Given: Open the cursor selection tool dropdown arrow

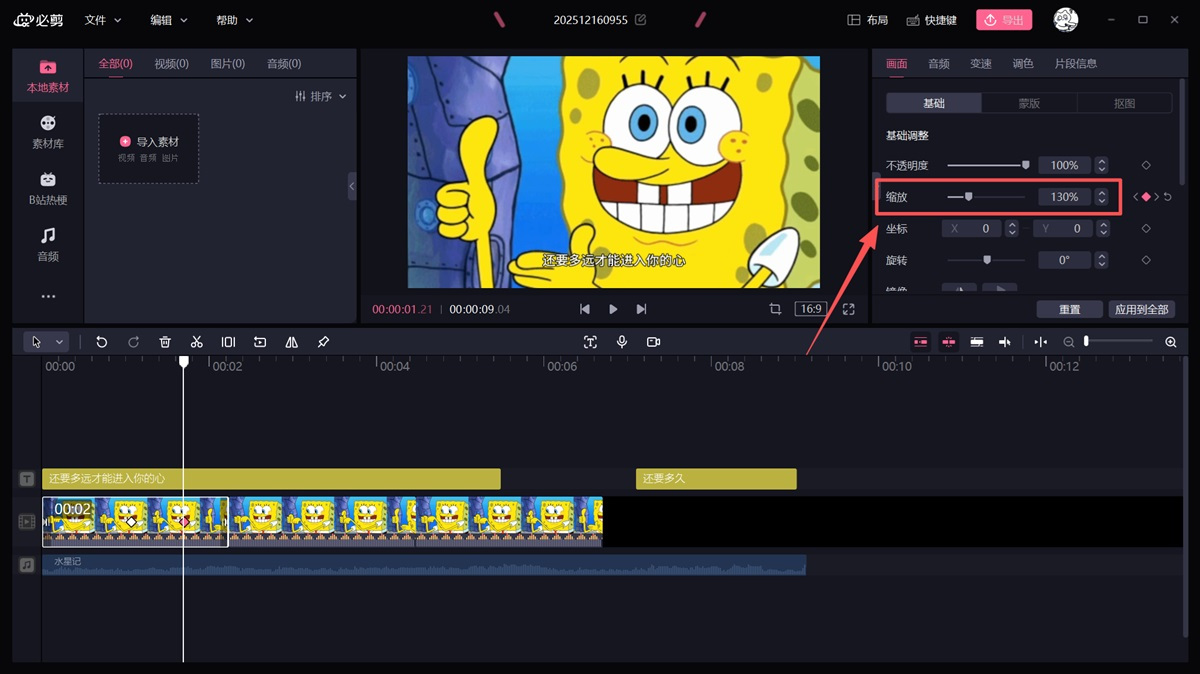Looking at the screenshot, I should point(59,342).
